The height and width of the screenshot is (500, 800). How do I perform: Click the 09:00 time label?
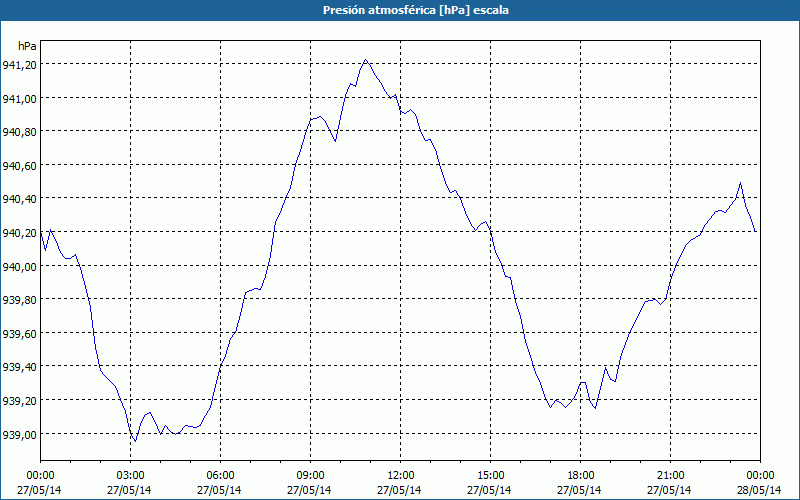tap(310, 476)
